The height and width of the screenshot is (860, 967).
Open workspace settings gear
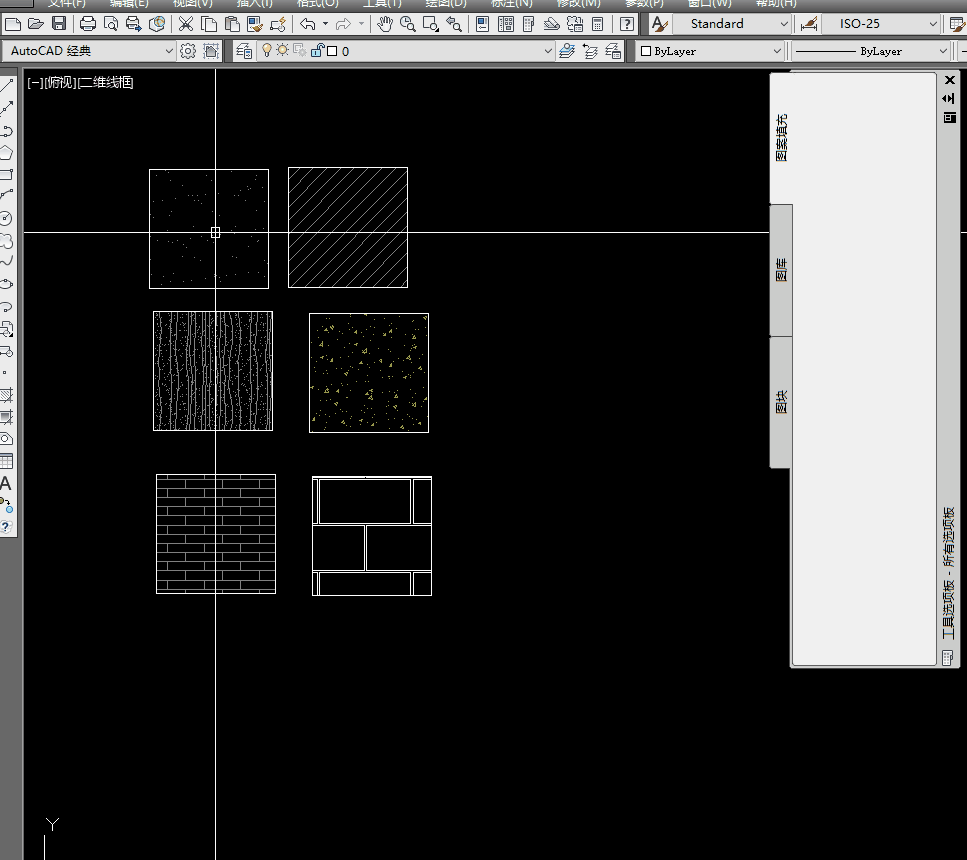[x=187, y=51]
